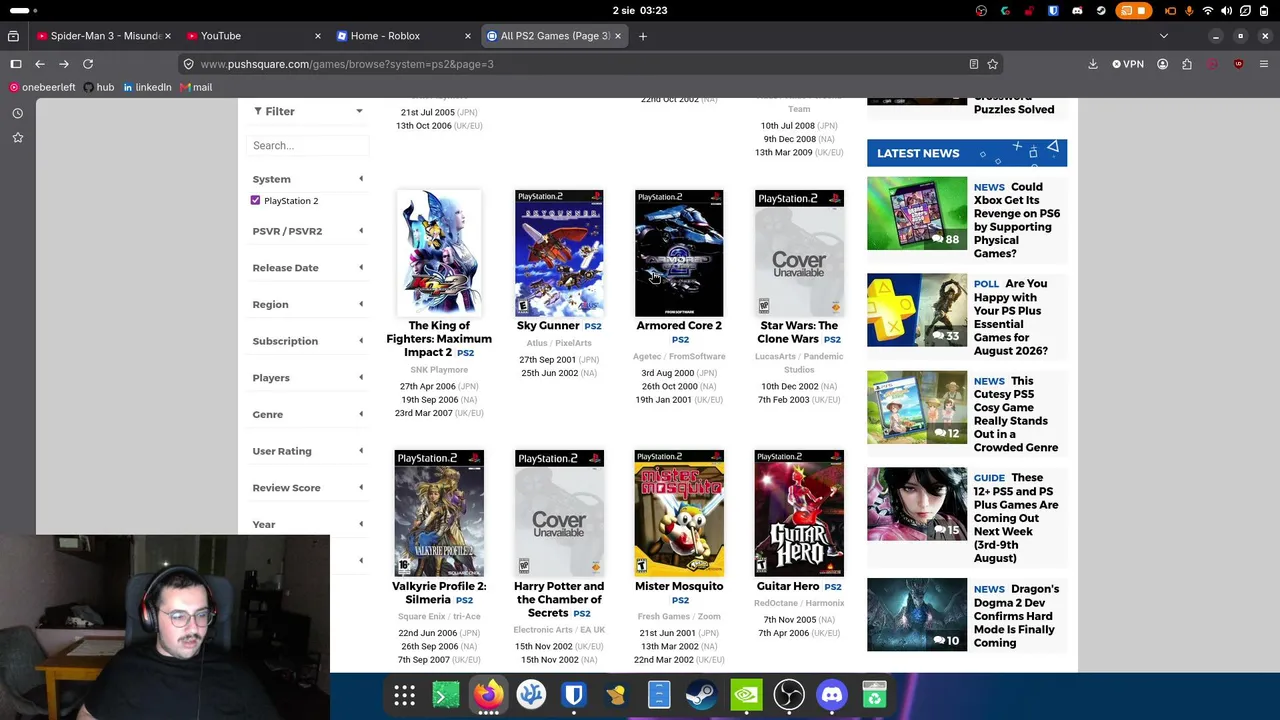The width and height of the screenshot is (1280, 720).
Task: Open Firefox from the dock
Action: click(489, 695)
